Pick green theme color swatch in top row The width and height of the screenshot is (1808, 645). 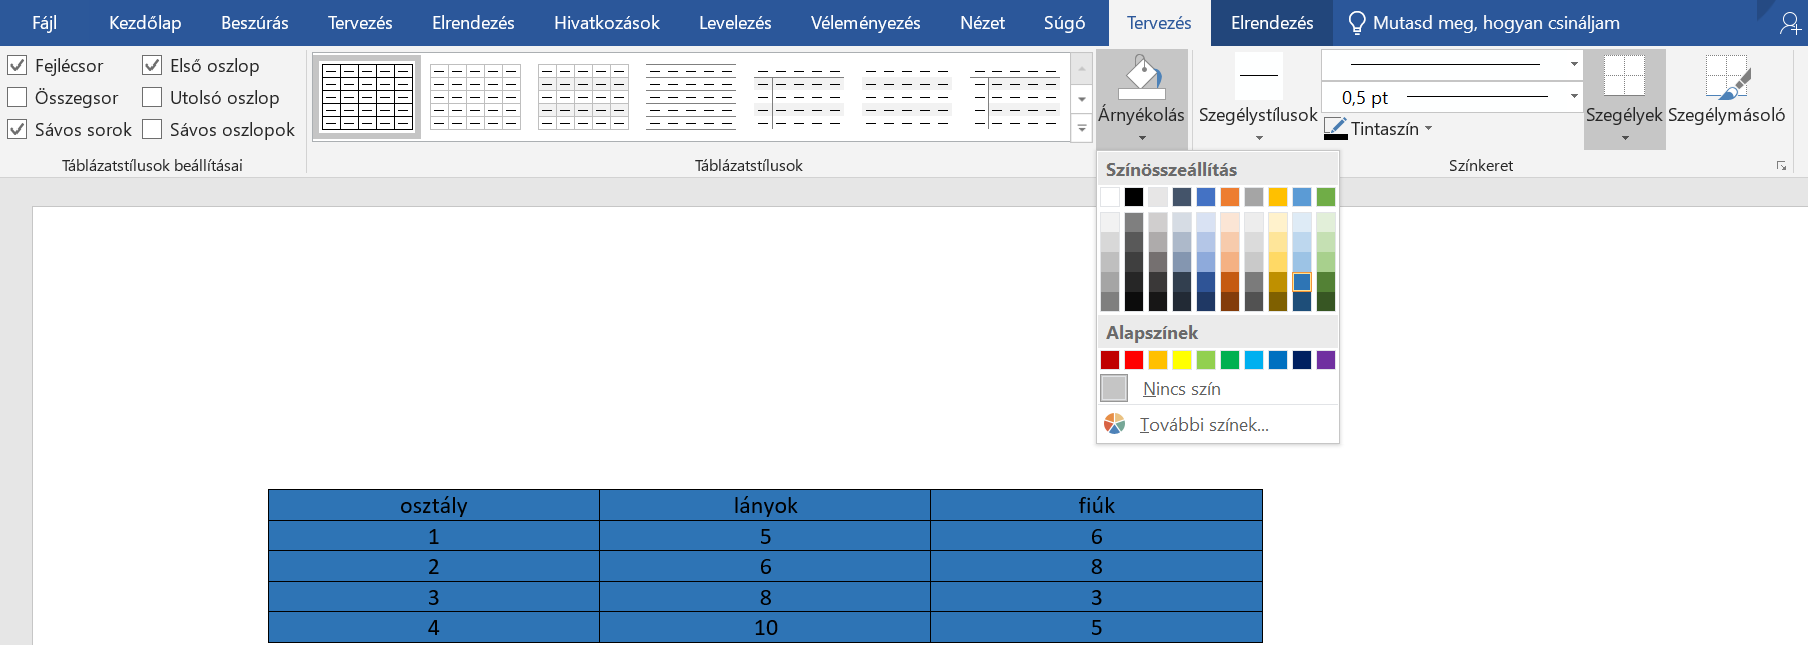[x=1326, y=197]
